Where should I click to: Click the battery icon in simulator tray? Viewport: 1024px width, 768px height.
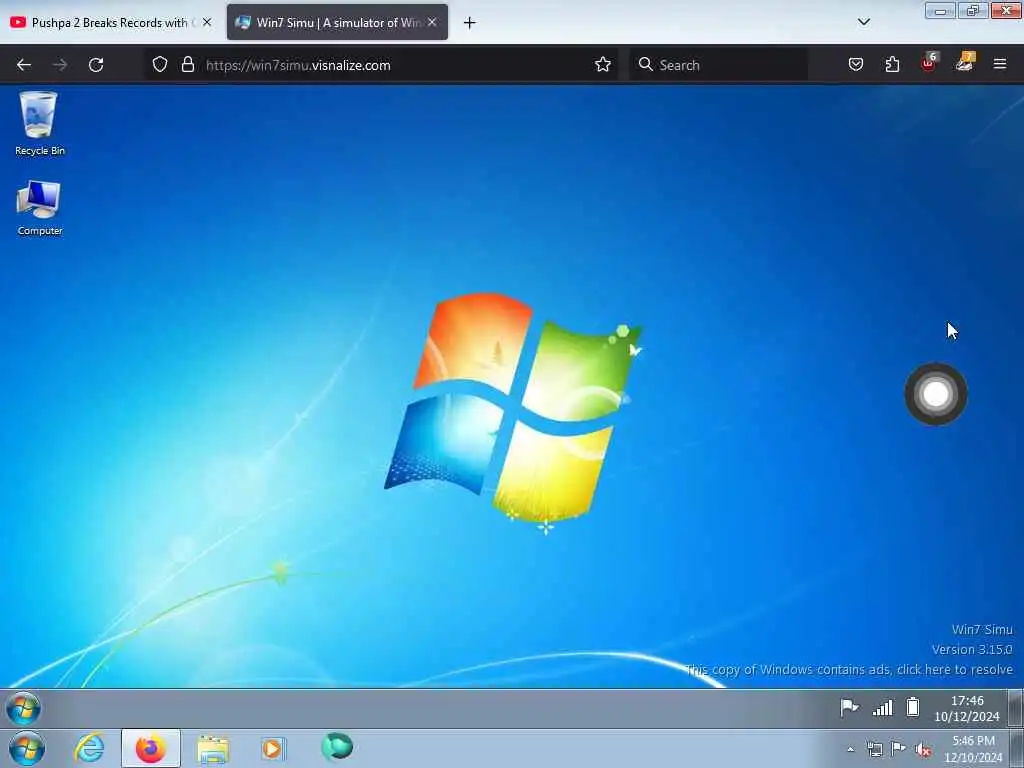[x=913, y=707]
